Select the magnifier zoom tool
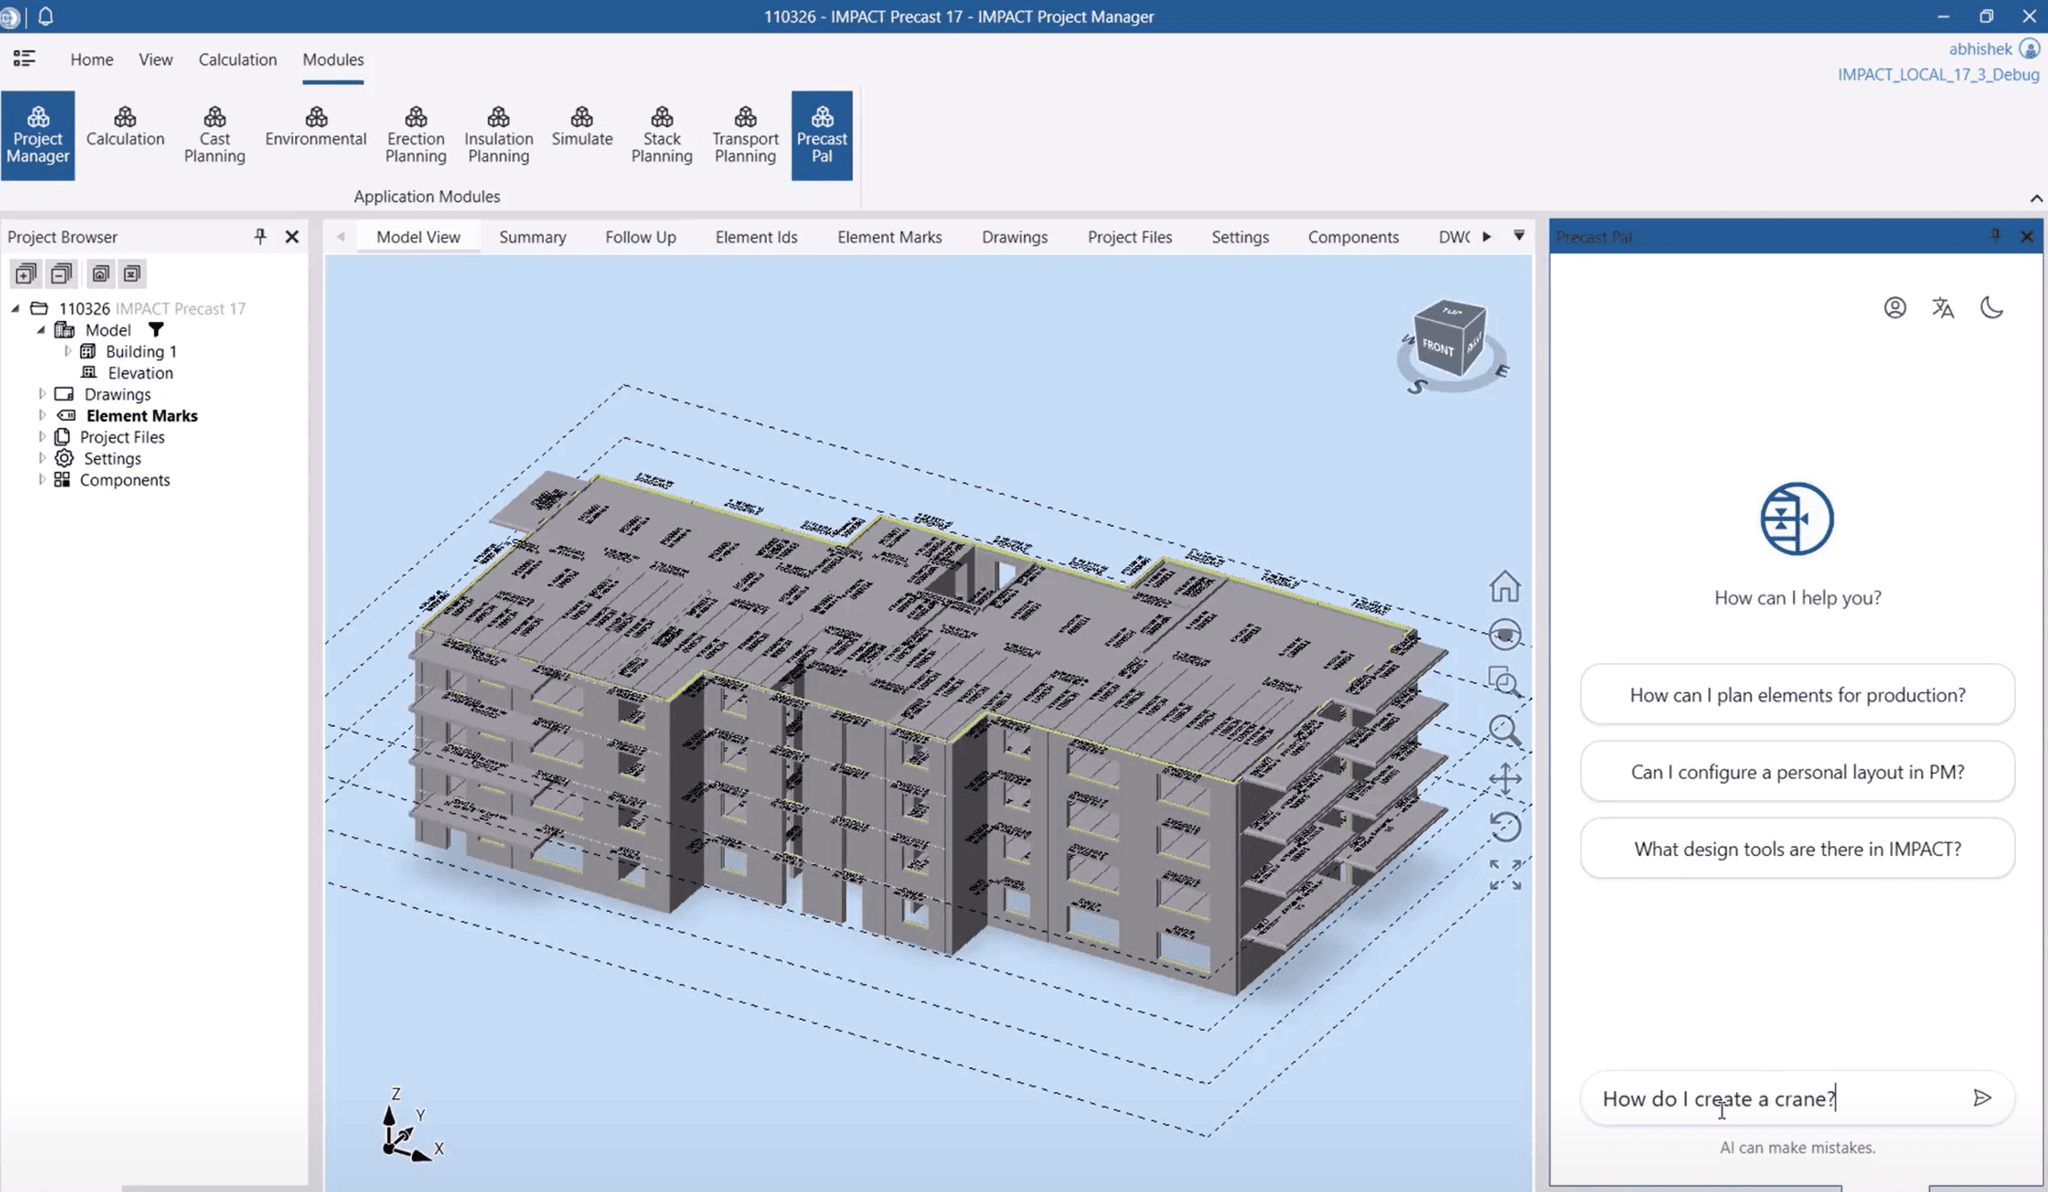This screenshot has width=2048, height=1192. click(1505, 731)
